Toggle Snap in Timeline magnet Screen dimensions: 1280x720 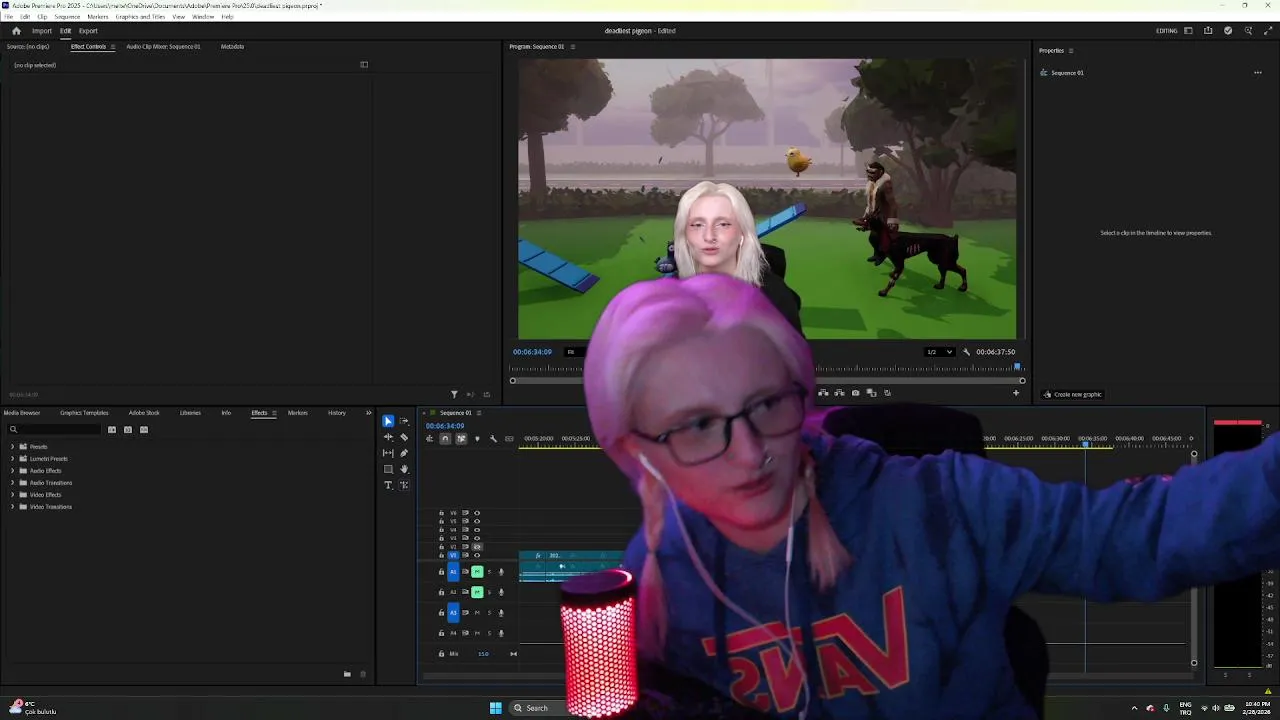tap(445, 439)
